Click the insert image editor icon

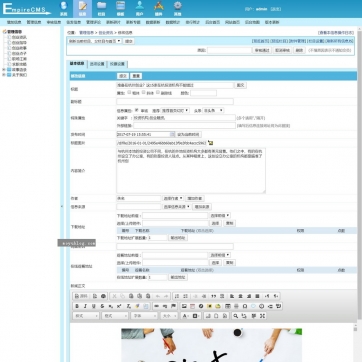pyautogui.click(x=184, y=306)
